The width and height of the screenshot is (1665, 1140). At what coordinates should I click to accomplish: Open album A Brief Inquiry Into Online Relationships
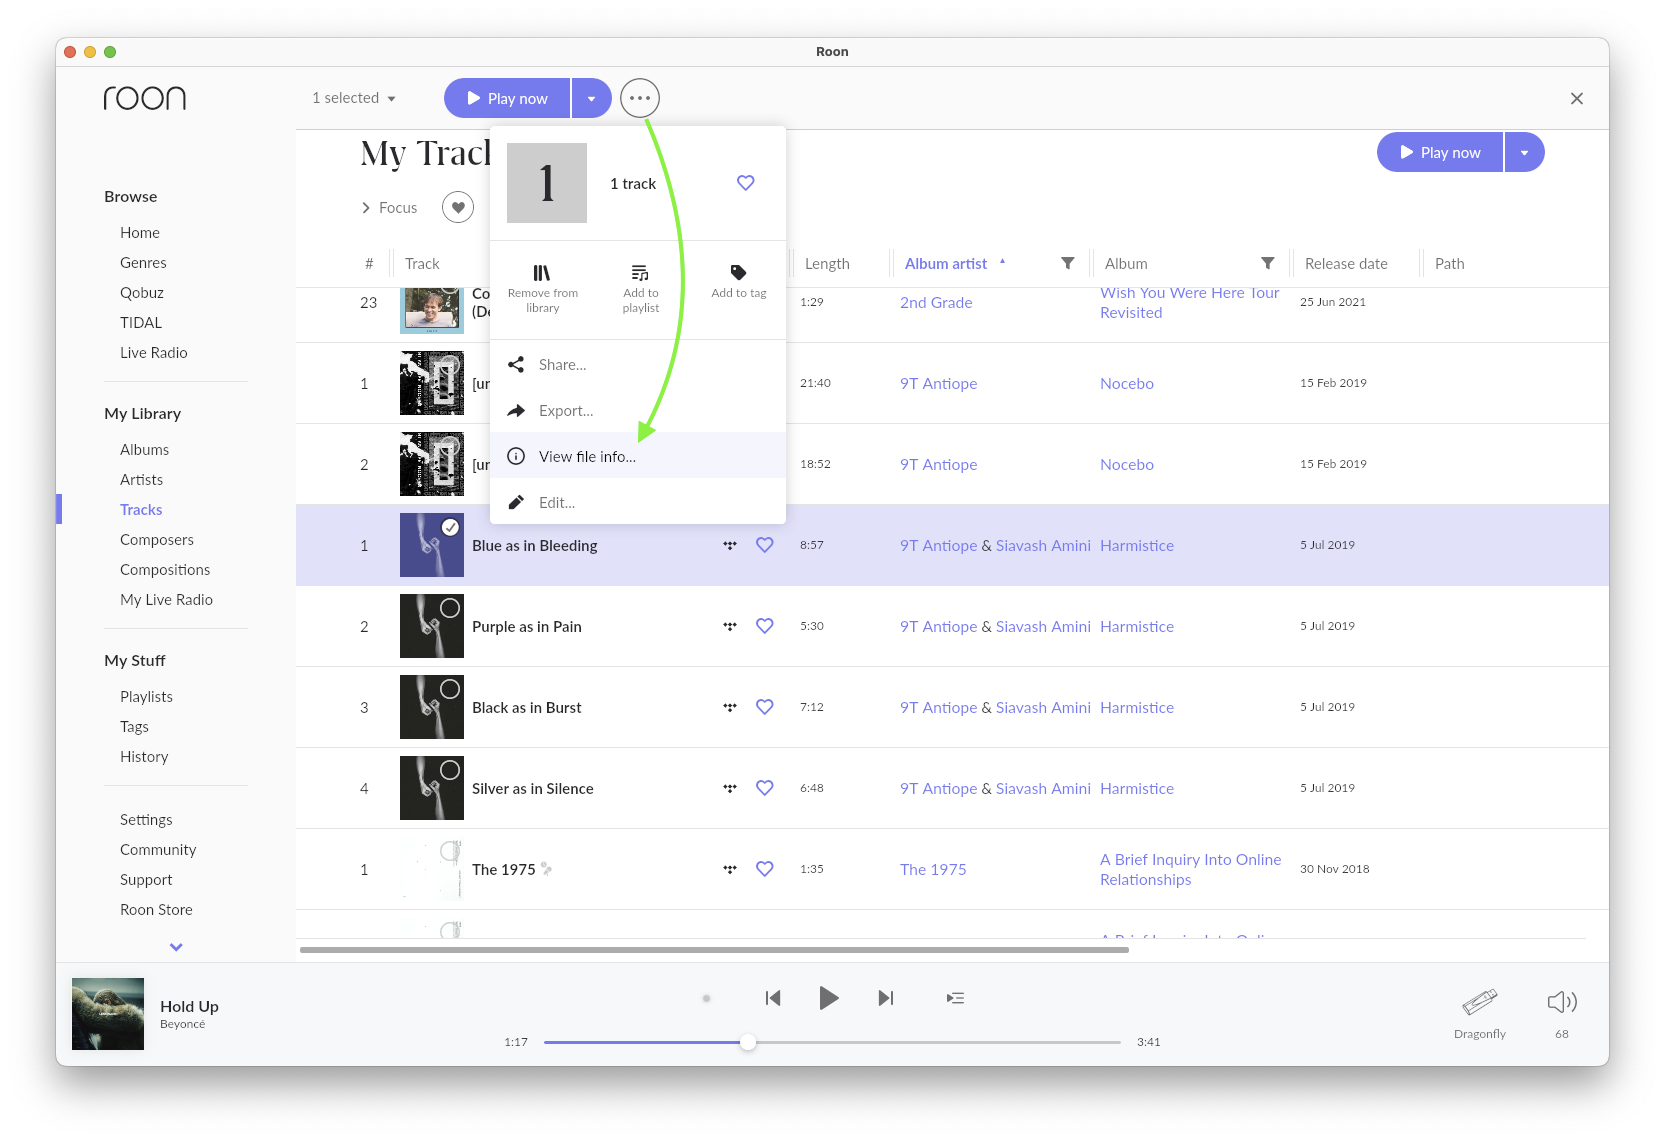1190,869
